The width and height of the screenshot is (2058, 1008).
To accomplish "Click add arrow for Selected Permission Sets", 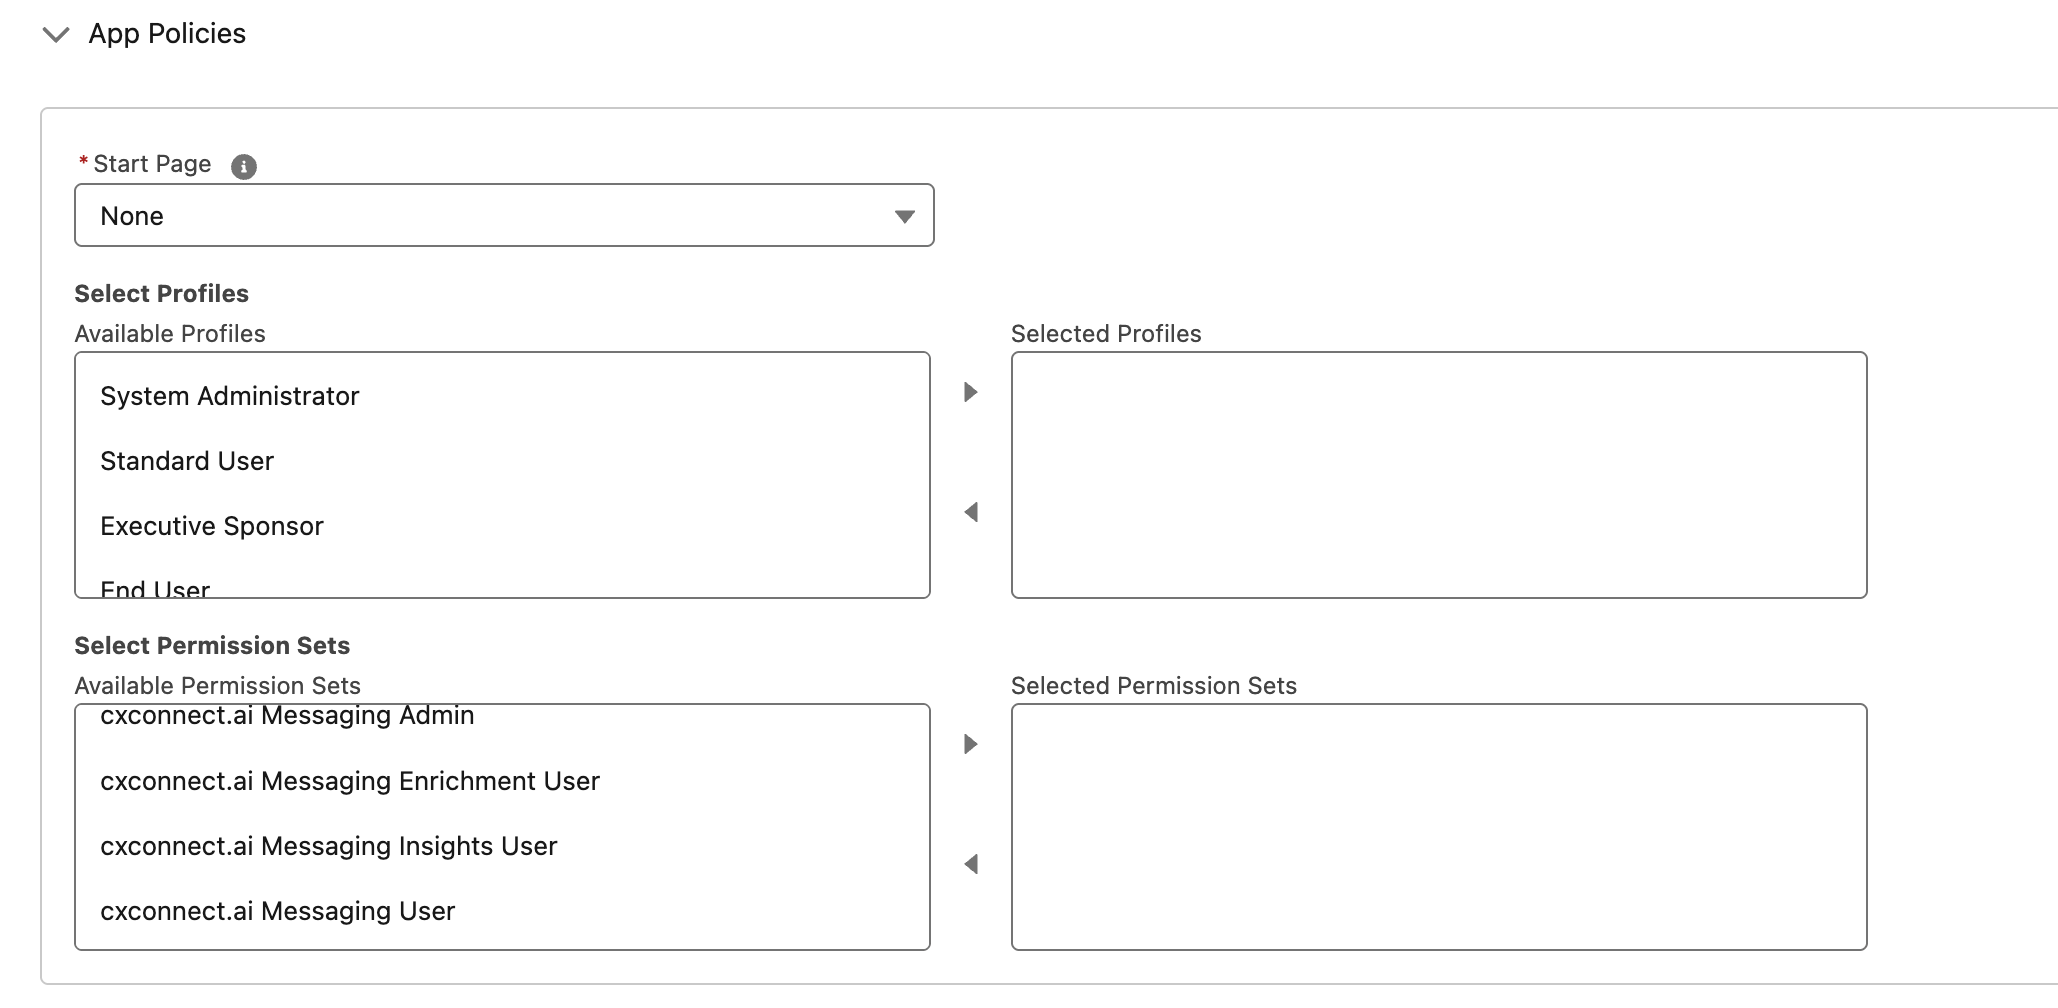I will (970, 744).
